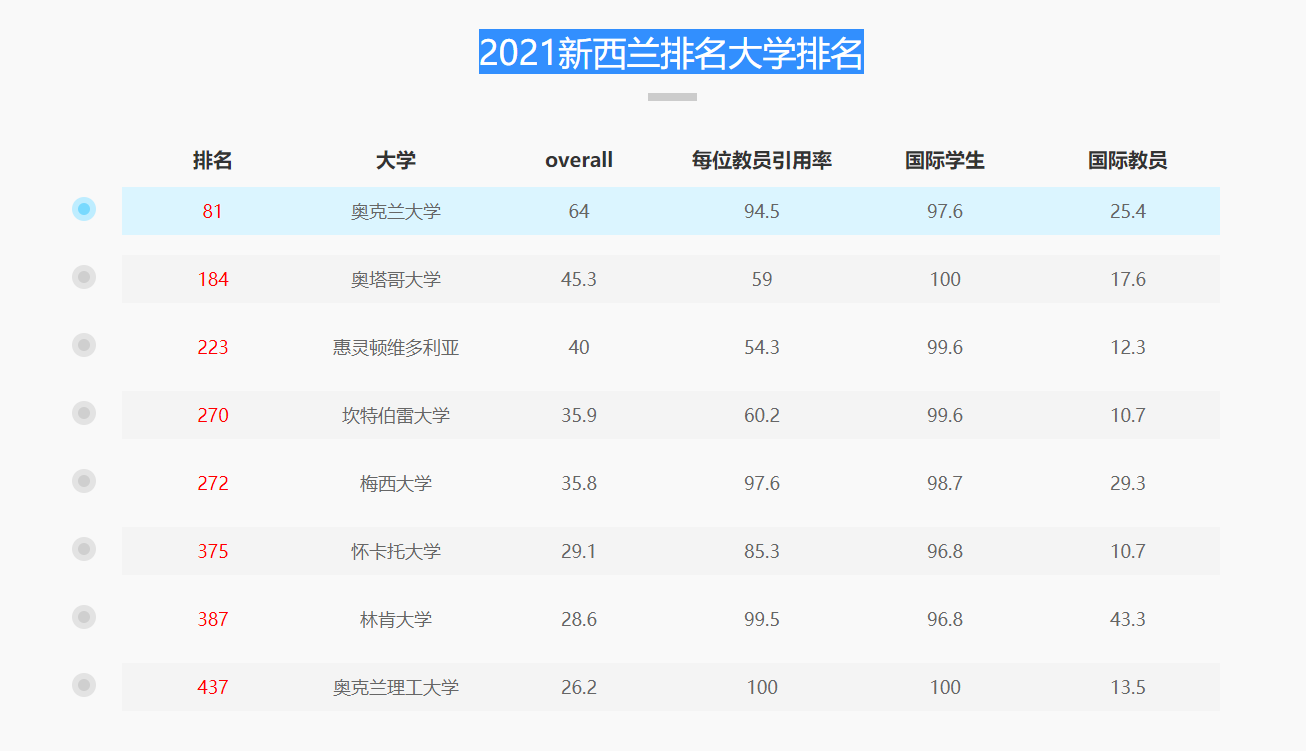Click university name 怀卡托大学
Screen dimensions: 1306x751
click(396, 551)
